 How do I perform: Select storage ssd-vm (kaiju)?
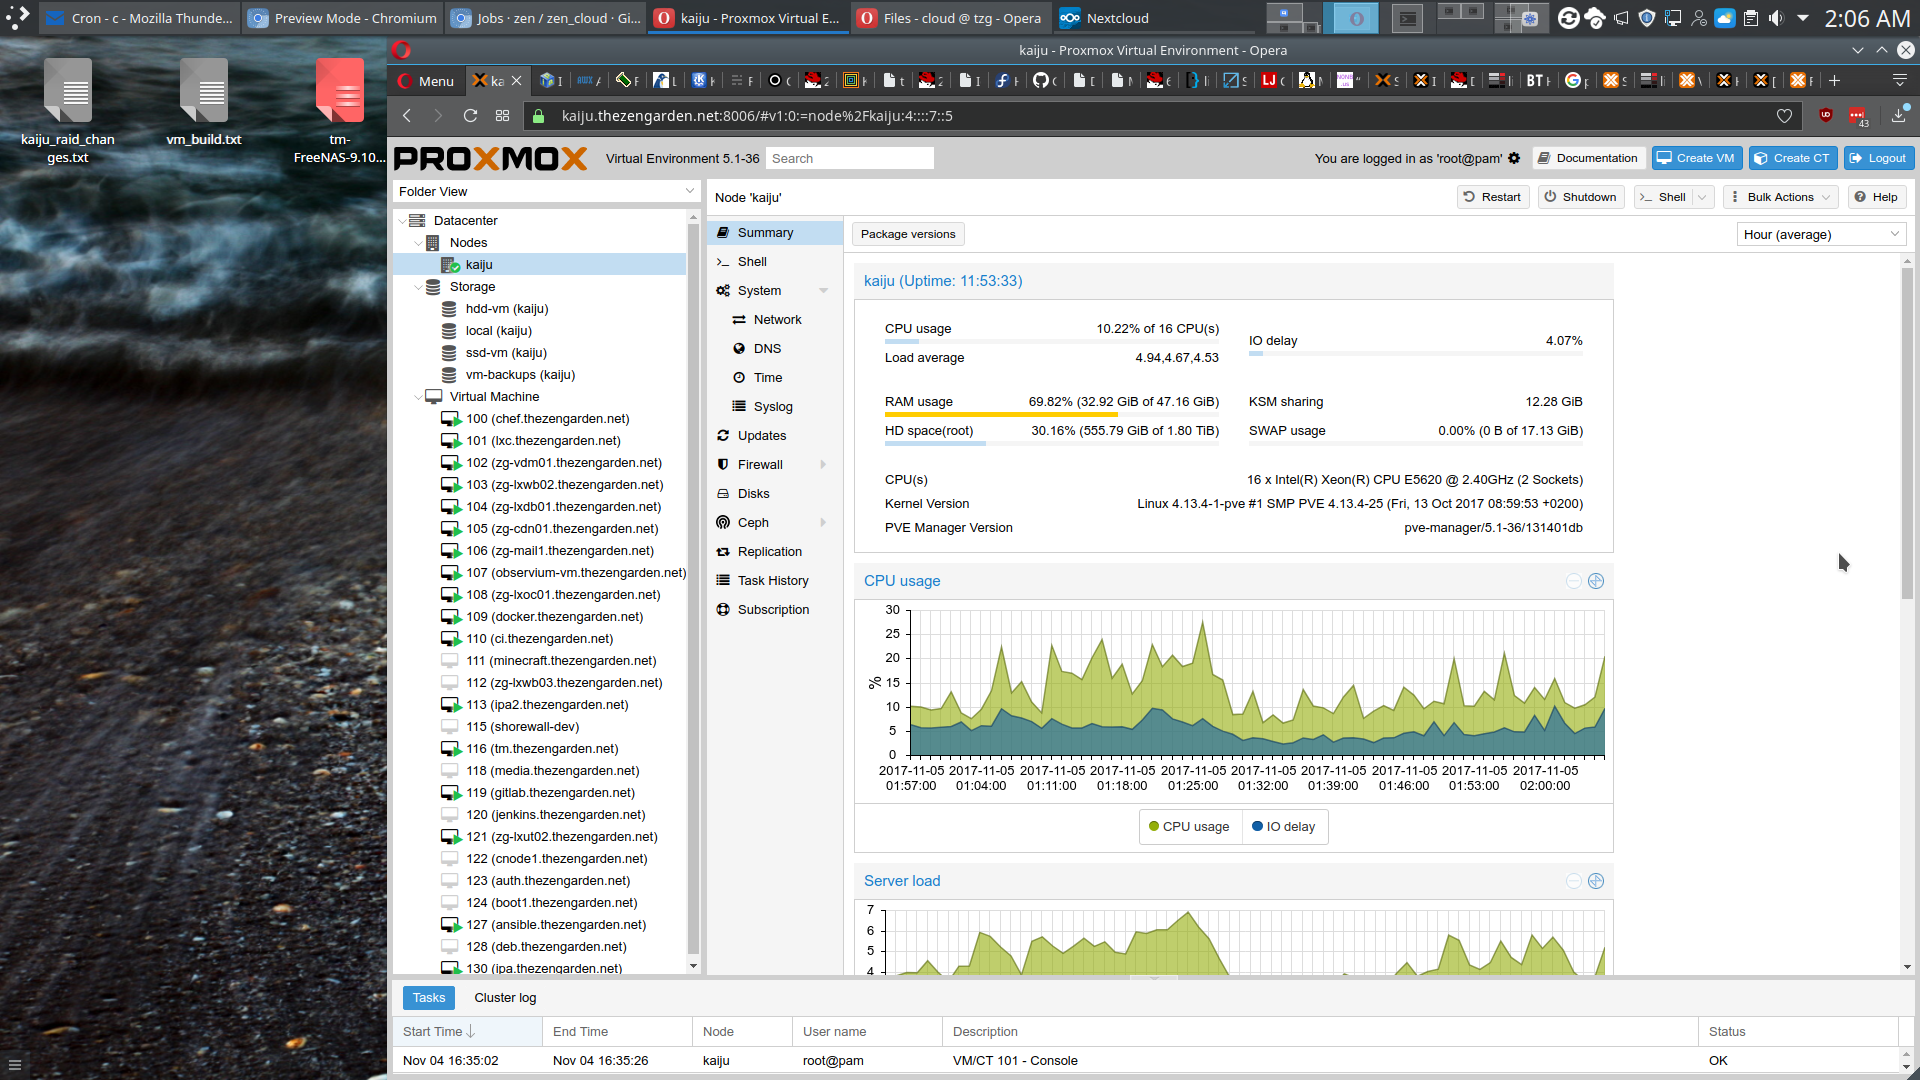coord(506,353)
